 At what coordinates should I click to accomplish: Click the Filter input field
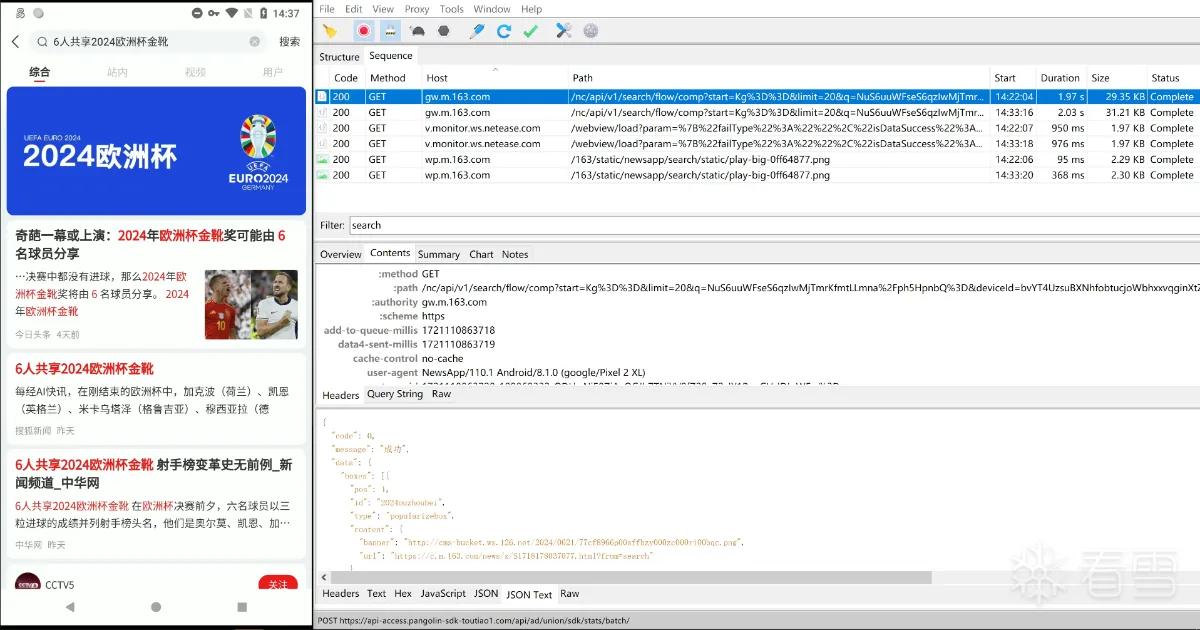tap(772, 225)
